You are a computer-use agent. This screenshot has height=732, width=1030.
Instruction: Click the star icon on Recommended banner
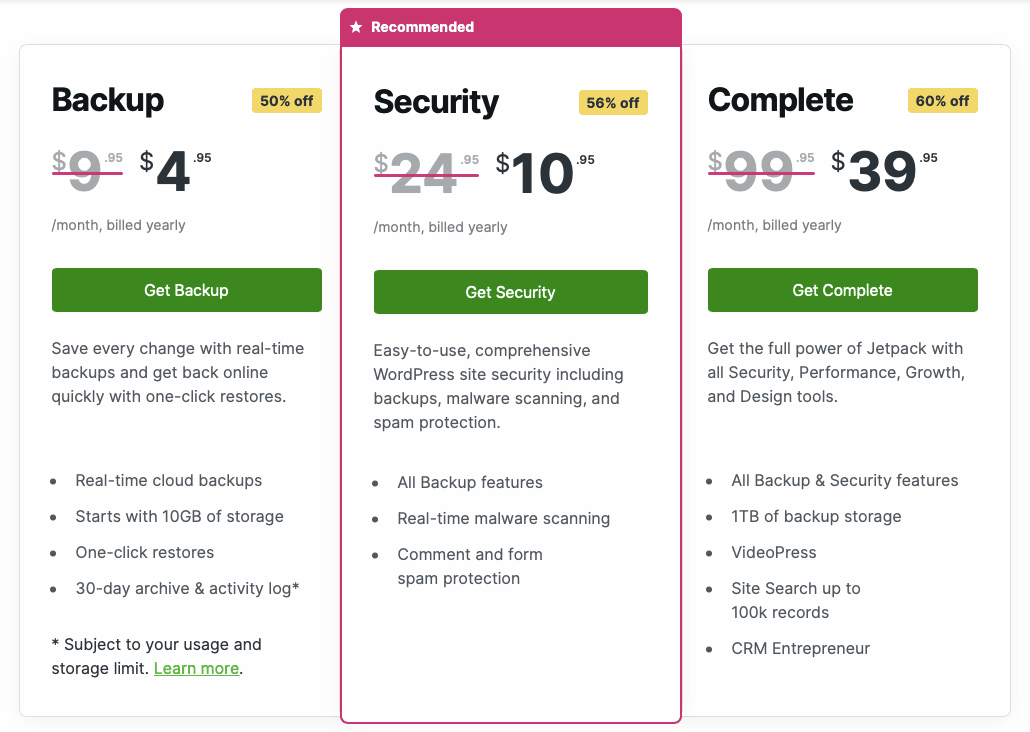(356, 27)
